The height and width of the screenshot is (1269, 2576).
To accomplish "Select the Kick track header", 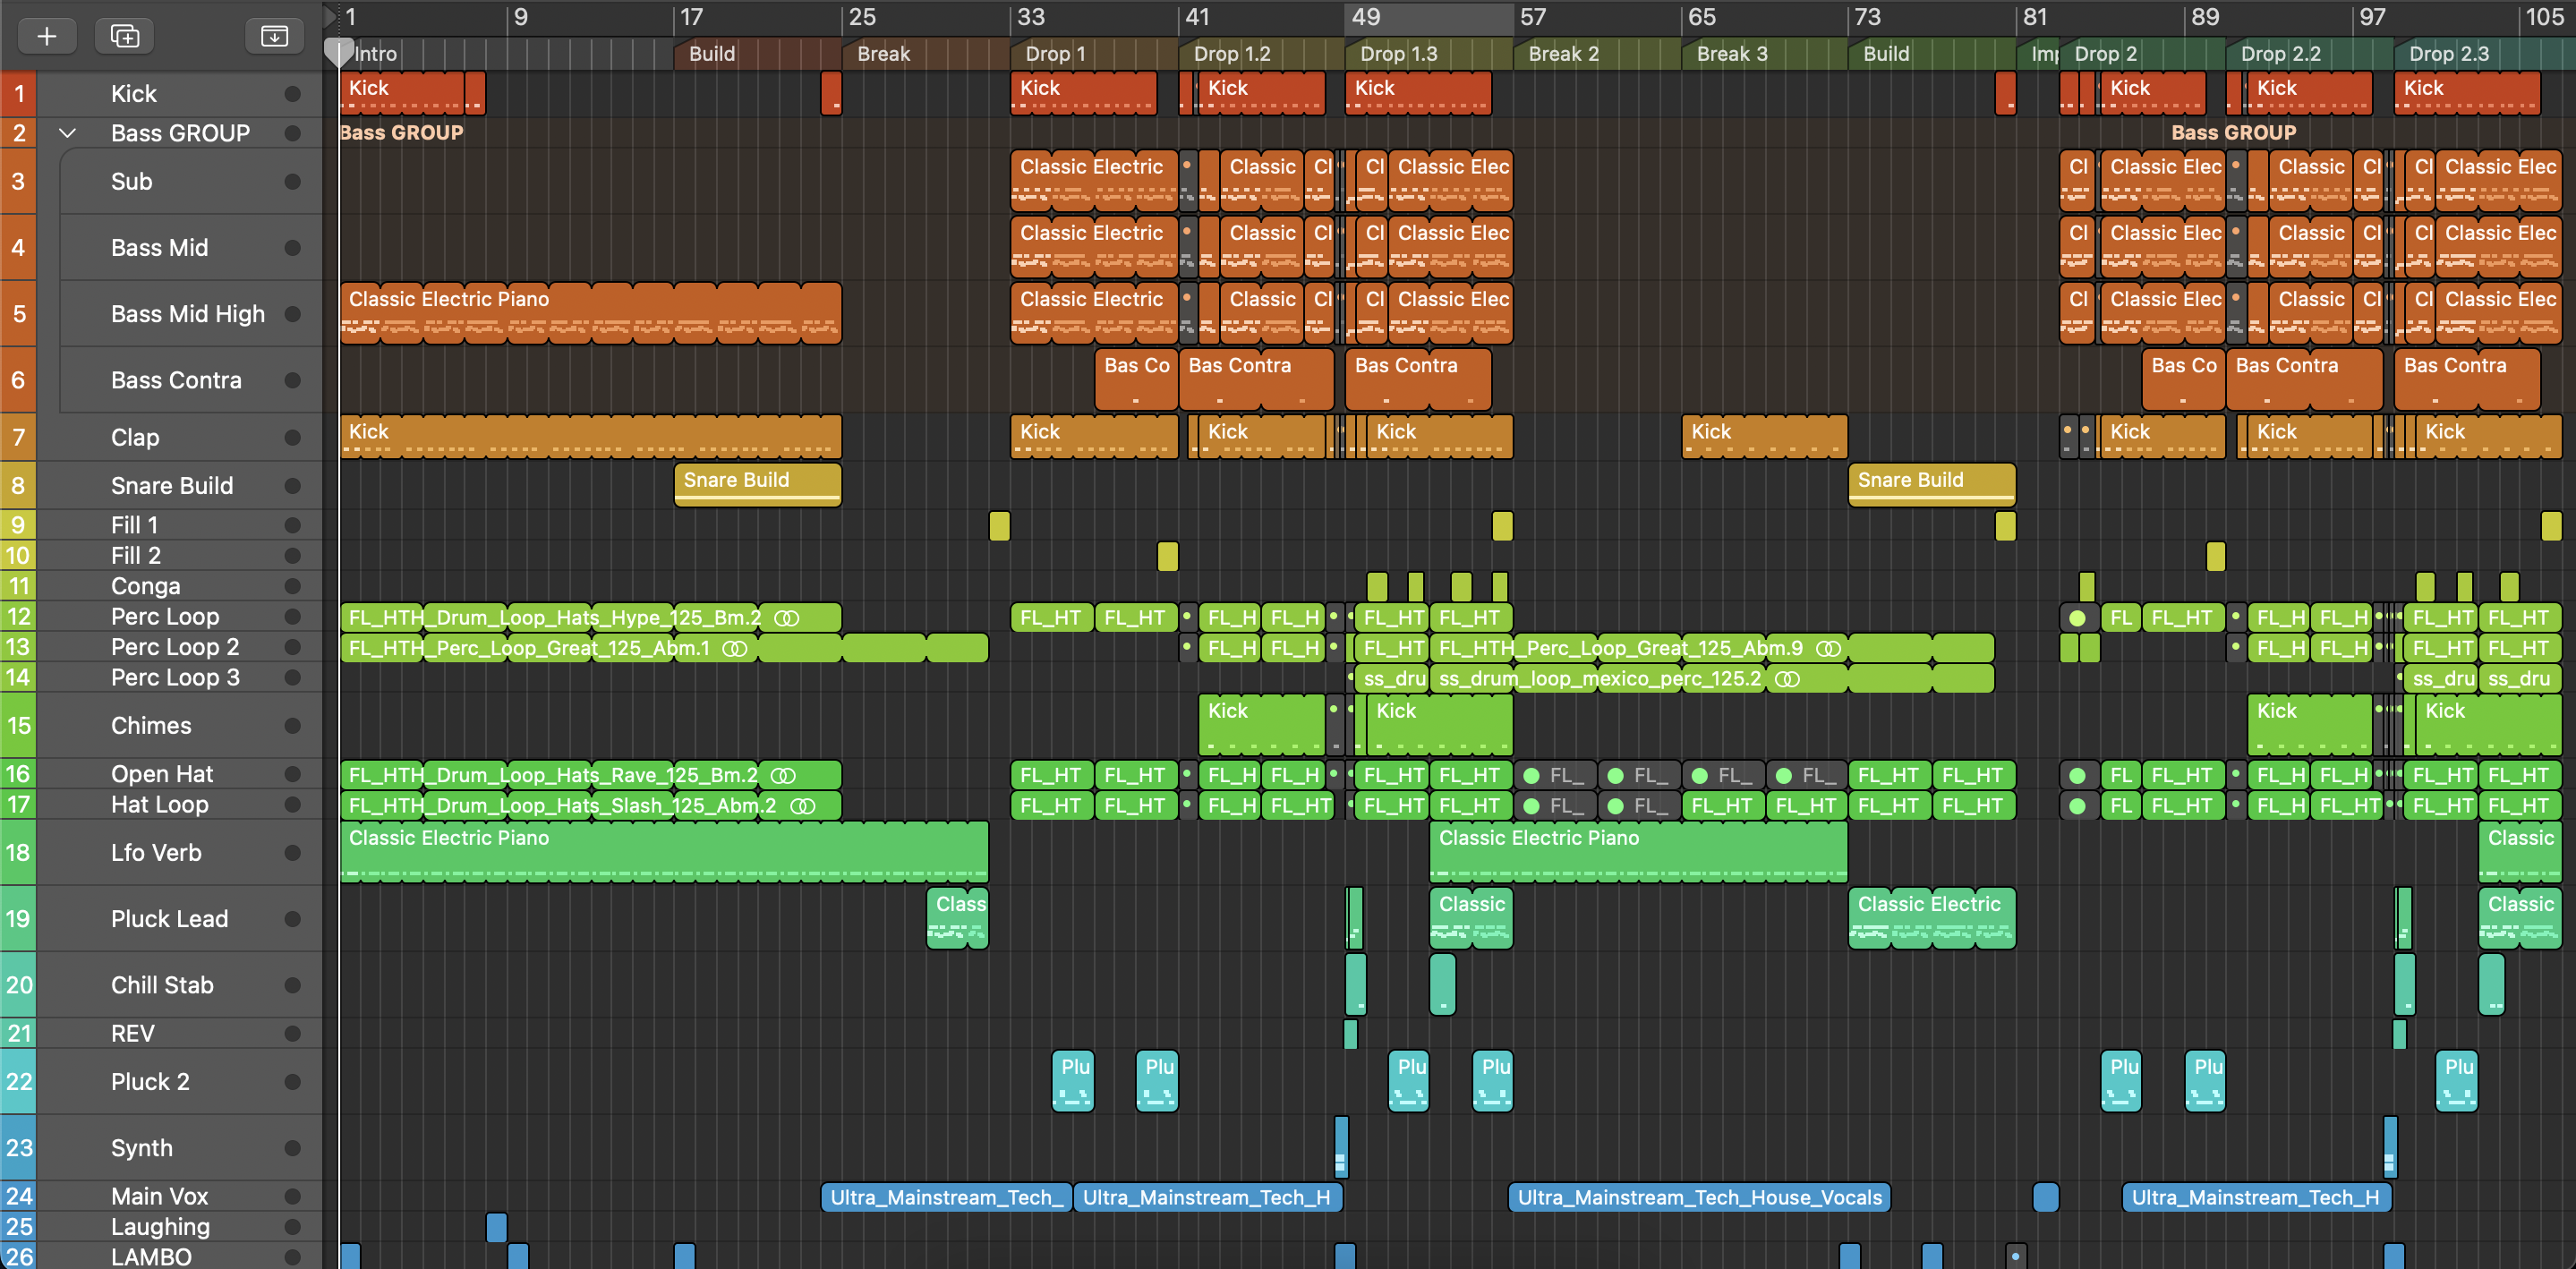I will (x=180, y=94).
